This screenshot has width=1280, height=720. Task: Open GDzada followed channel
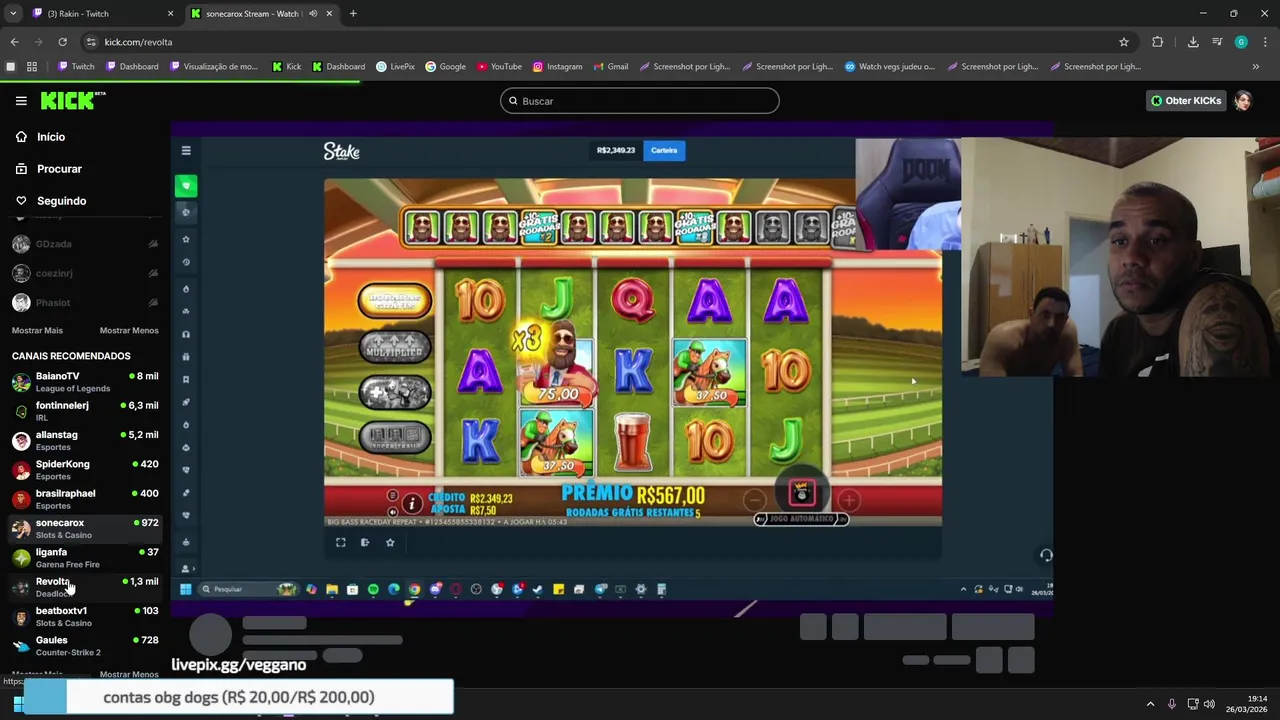click(85, 244)
